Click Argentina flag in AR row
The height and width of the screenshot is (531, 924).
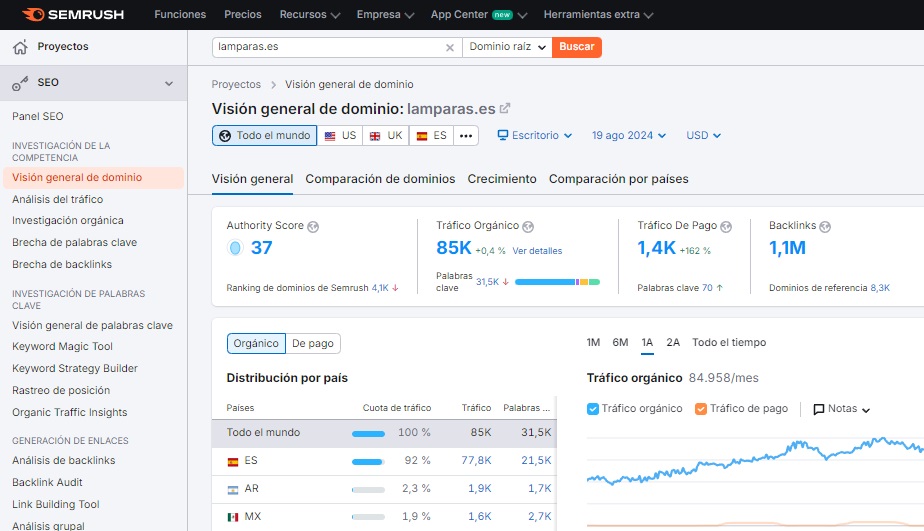click(x=233, y=490)
